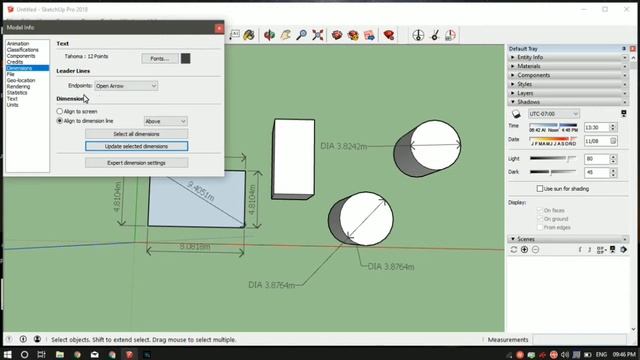The height and width of the screenshot is (360, 640).
Task: Open the Windows Start menu
Action: click(x=8, y=354)
